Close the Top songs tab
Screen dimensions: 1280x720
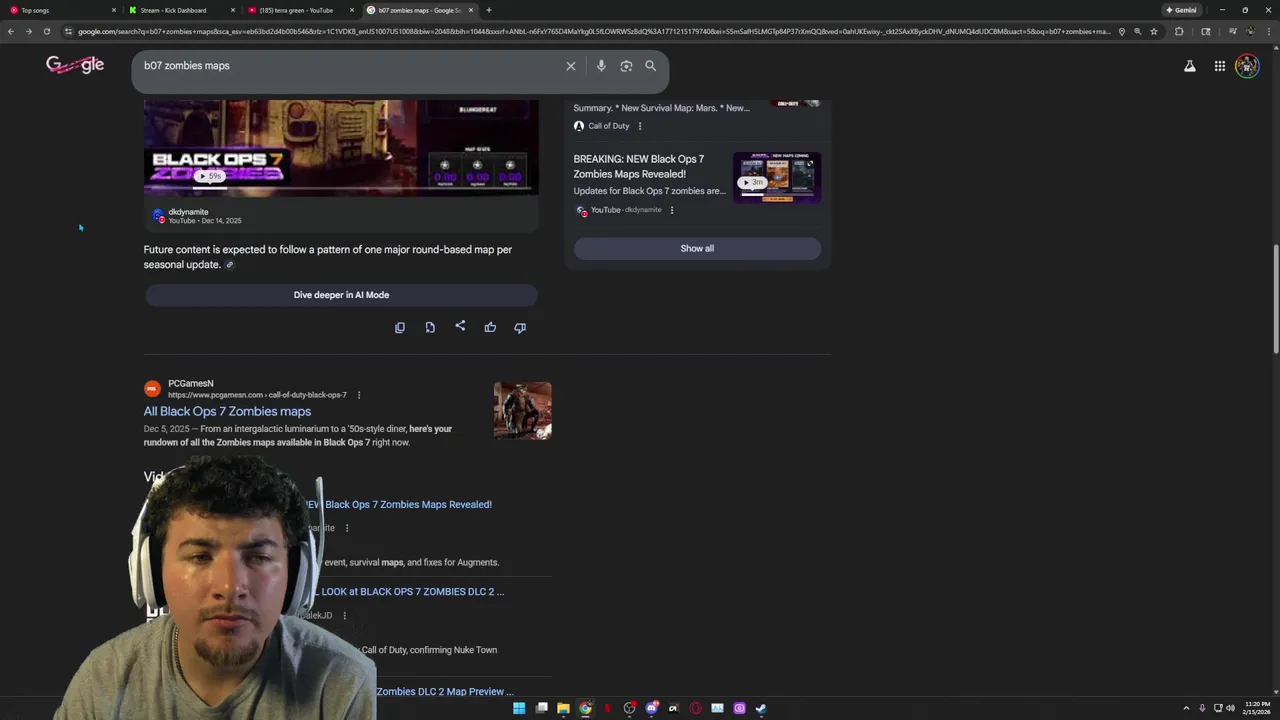click(114, 10)
